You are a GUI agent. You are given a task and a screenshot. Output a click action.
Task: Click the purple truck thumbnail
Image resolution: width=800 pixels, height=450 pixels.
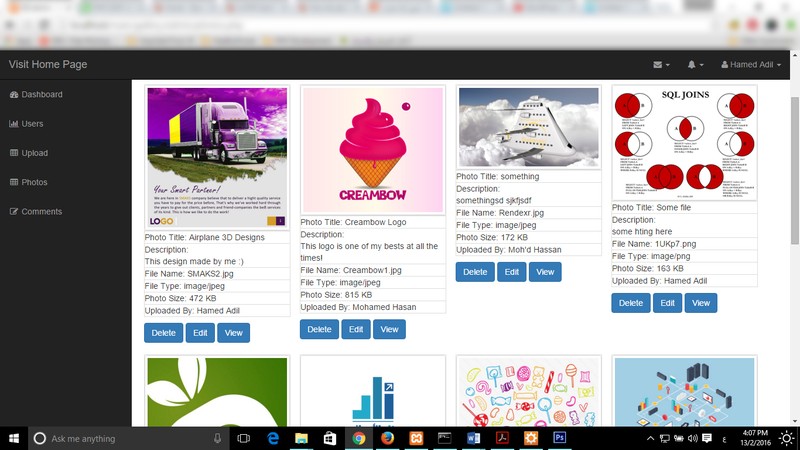tap(217, 158)
